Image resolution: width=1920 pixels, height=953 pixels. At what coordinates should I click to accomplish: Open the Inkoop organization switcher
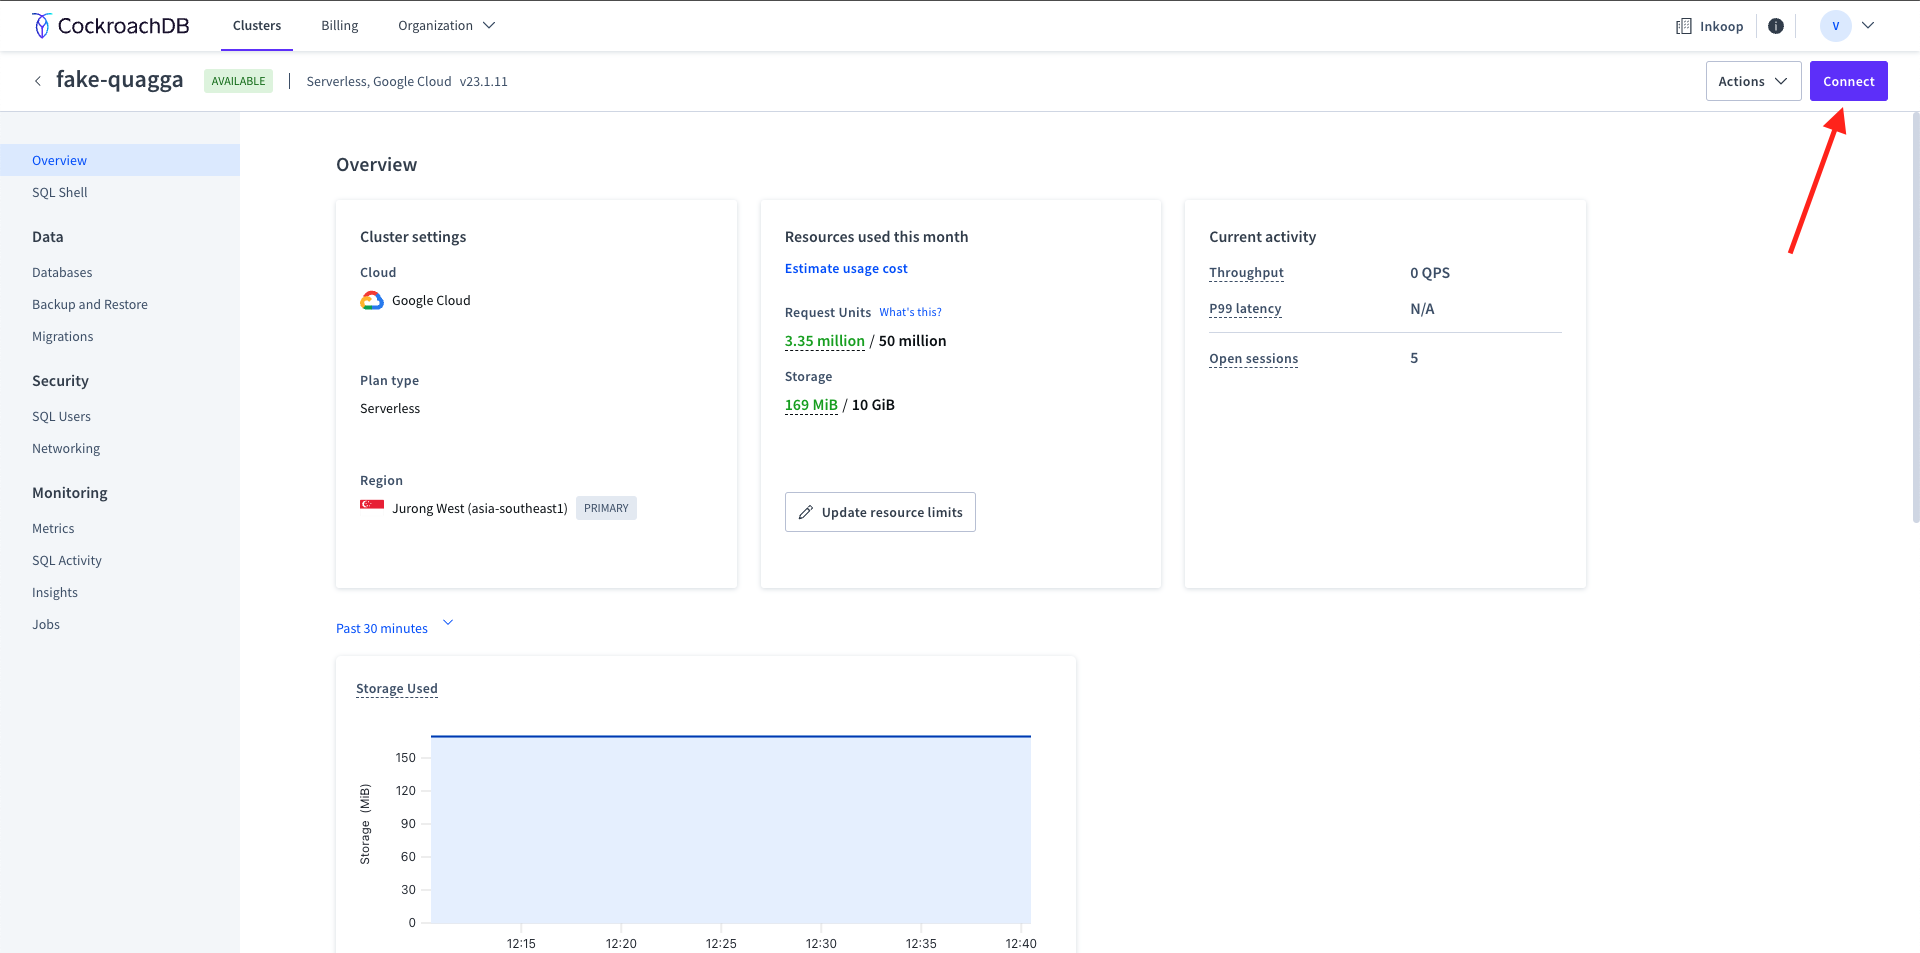coord(1710,26)
